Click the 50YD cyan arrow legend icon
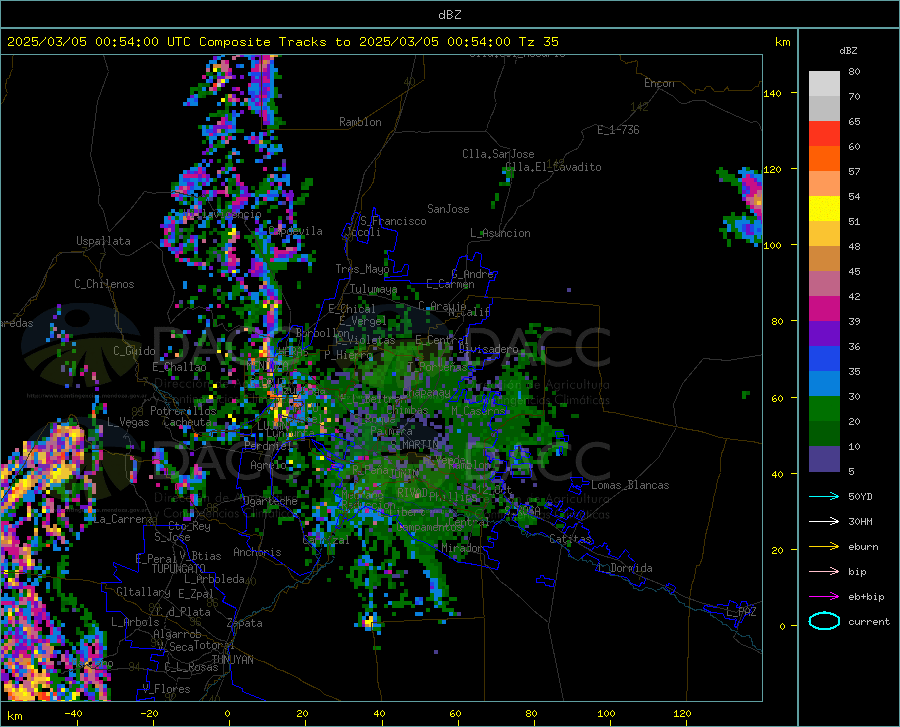Image resolution: width=900 pixels, height=727 pixels. point(824,496)
